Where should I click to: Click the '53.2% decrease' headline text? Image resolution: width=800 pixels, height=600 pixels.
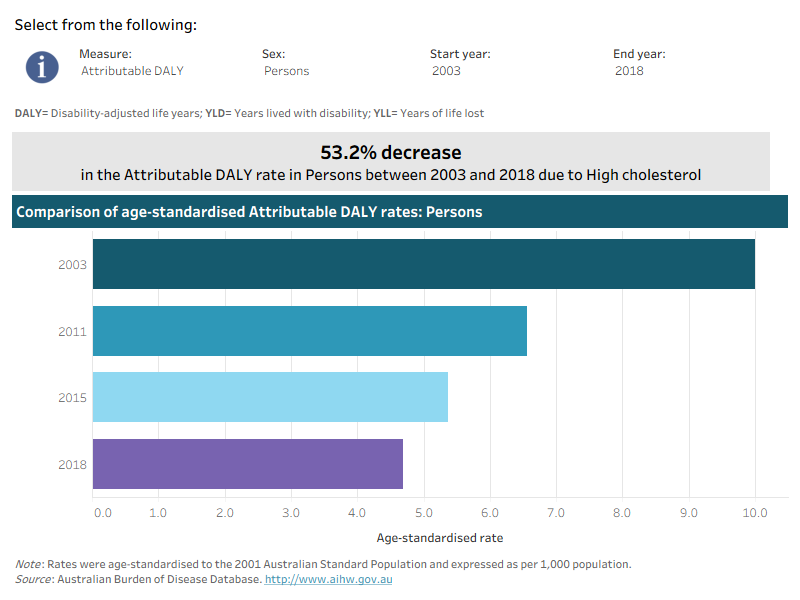[391, 153]
